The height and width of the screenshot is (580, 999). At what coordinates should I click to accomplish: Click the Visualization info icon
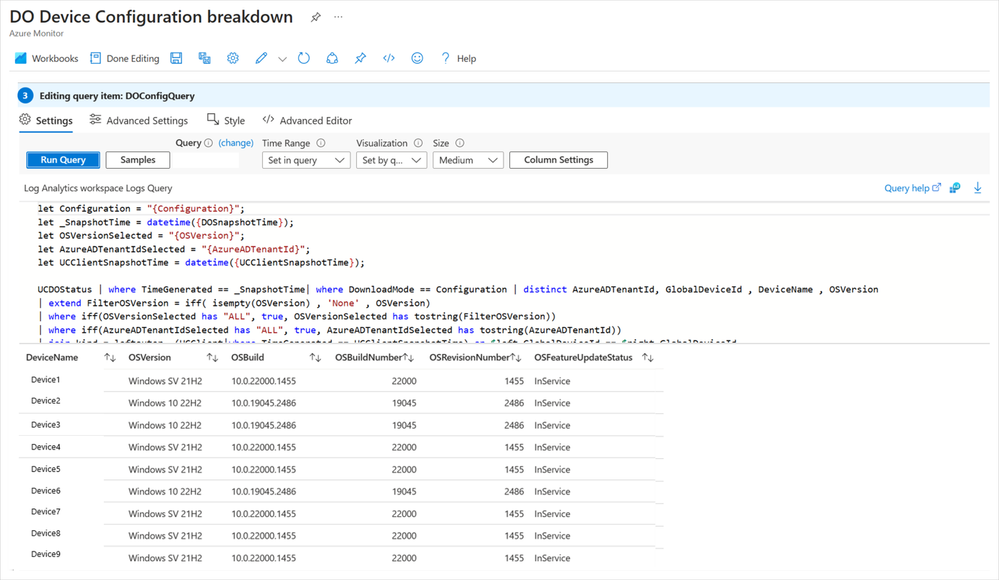418,143
